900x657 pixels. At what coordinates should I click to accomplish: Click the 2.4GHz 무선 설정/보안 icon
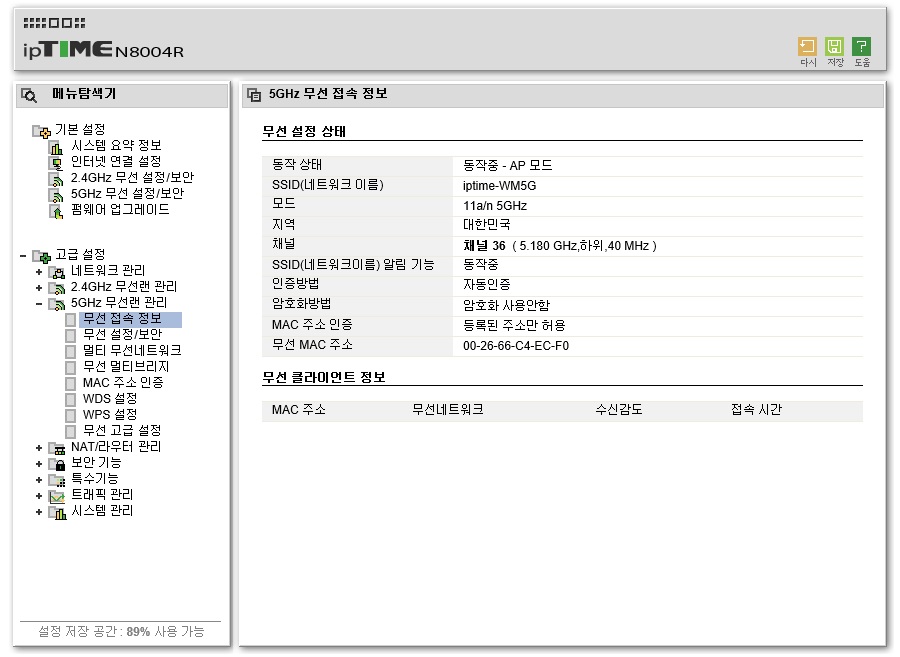(56, 180)
